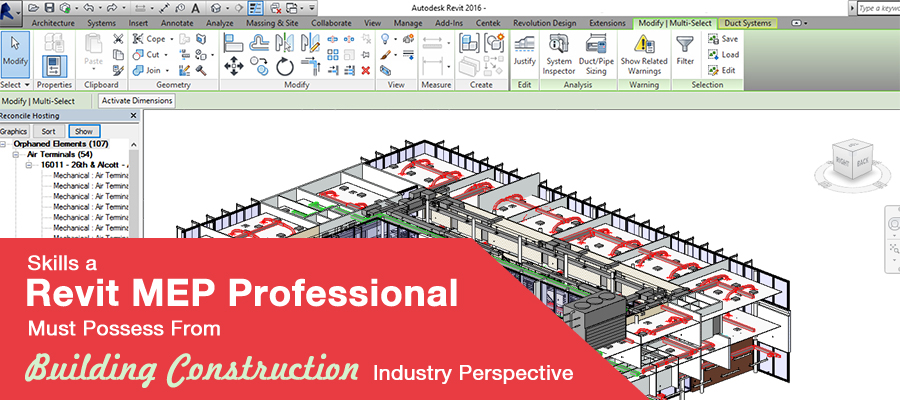This screenshot has height=400, width=900.
Task: Open the Cope dropdown arrow
Action: pos(170,39)
